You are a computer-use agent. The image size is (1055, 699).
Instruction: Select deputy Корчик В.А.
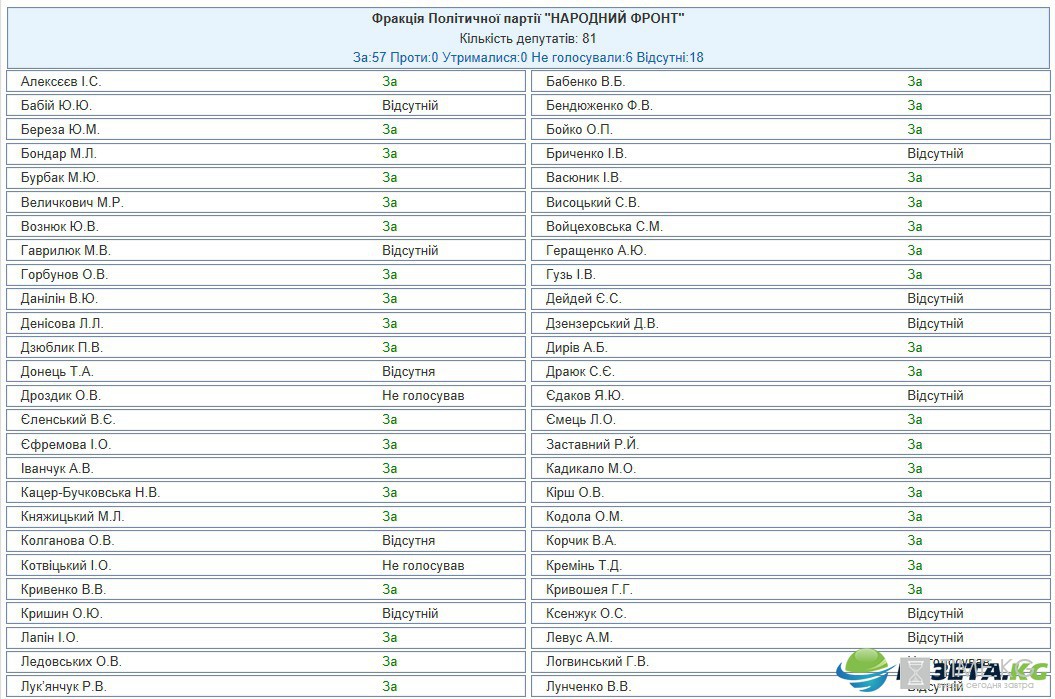point(581,541)
